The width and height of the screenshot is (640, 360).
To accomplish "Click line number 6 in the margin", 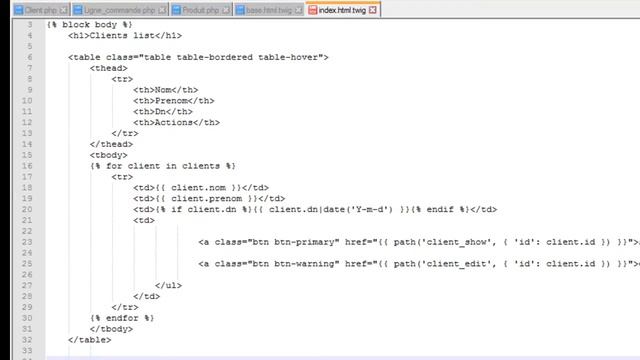I will click(x=29, y=57).
